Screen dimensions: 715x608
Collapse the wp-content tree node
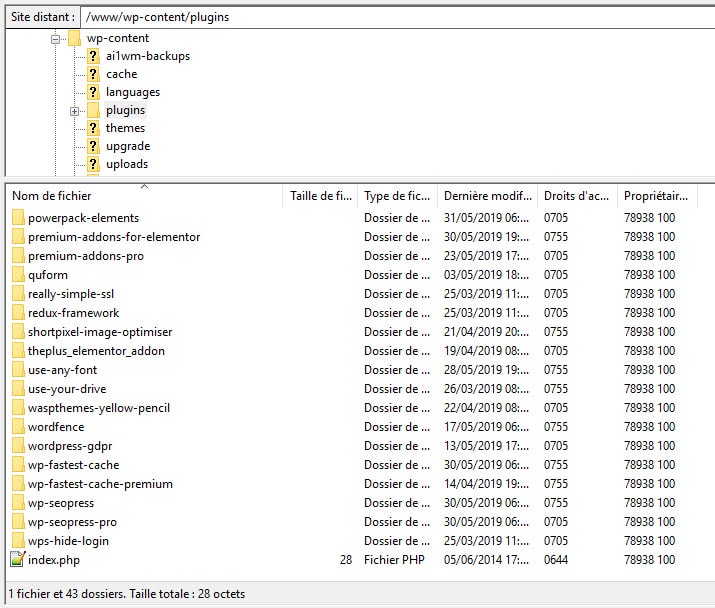coord(55,39)
